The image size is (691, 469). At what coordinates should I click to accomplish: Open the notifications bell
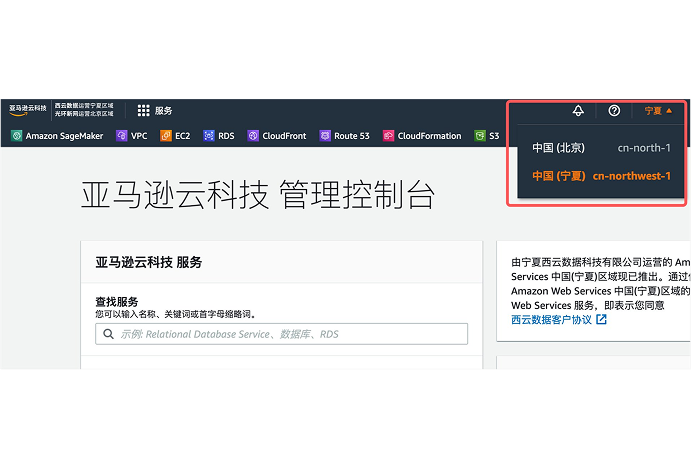coord(578,111)
